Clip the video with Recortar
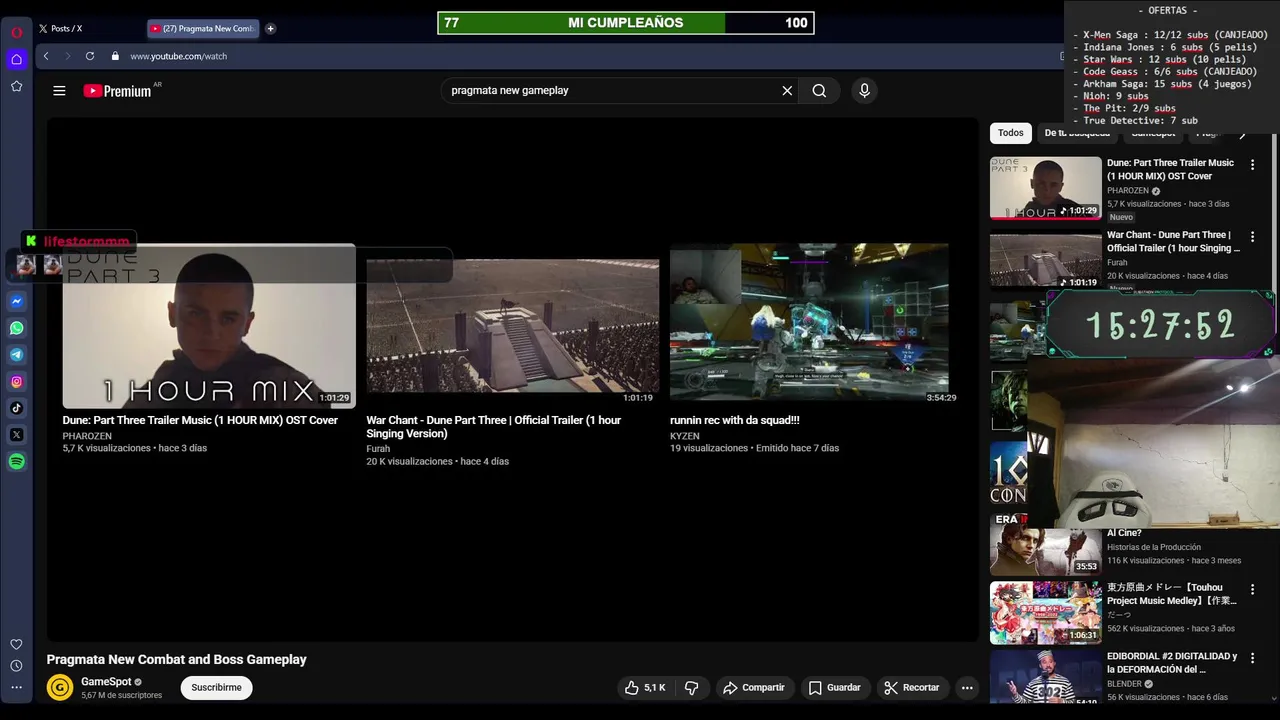Image resolution: width=1280 pixels, height=720 pixels. [912, 688]
